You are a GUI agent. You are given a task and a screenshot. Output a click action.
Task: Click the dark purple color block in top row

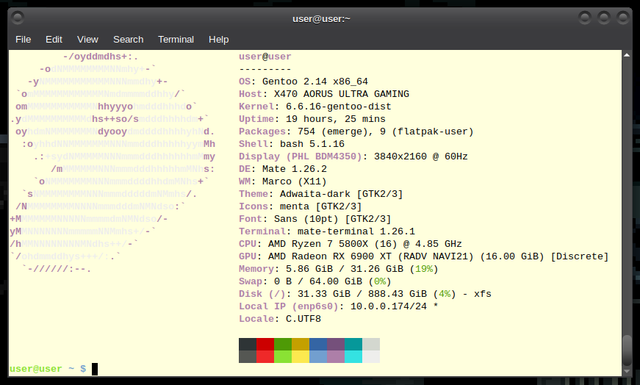[336, 344]
